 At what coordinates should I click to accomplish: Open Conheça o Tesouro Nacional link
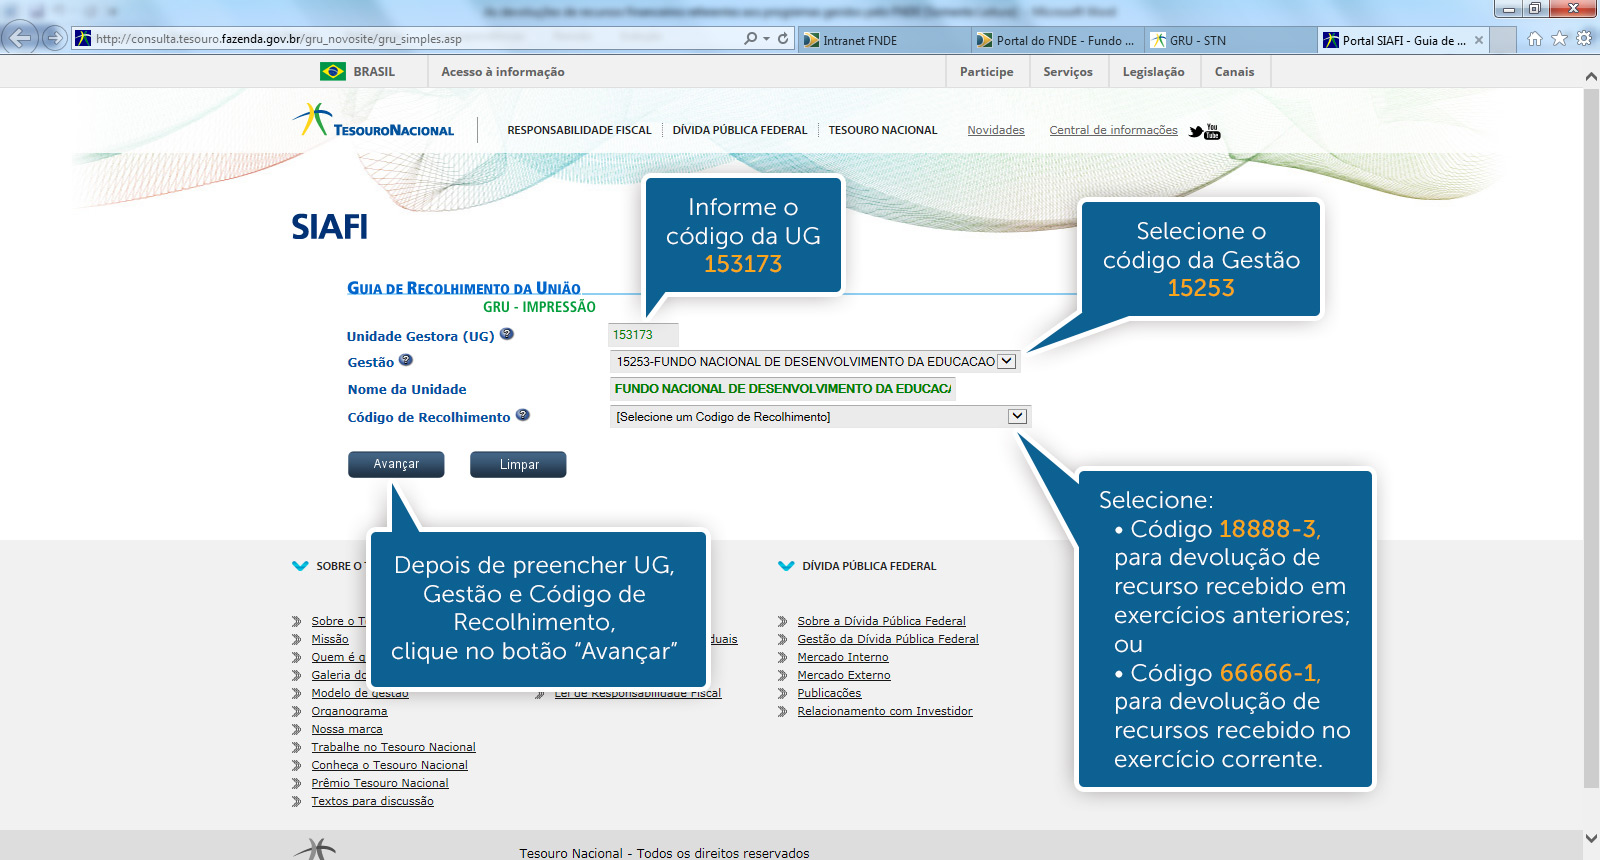coord(389,765)
